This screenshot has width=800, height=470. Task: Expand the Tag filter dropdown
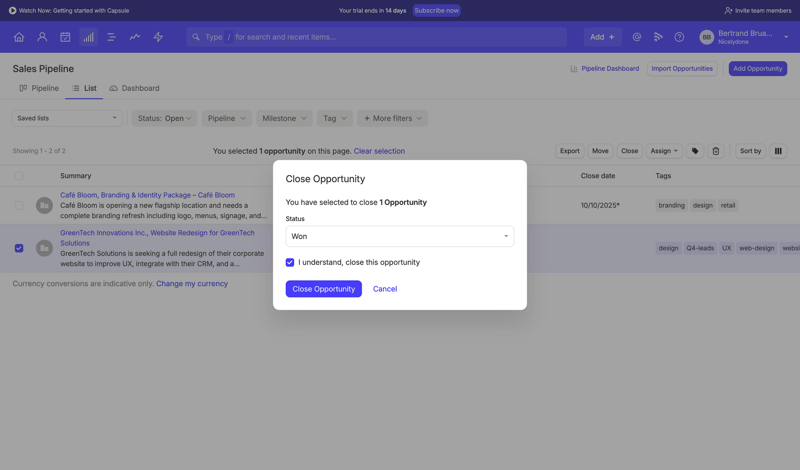coord(335,118)
